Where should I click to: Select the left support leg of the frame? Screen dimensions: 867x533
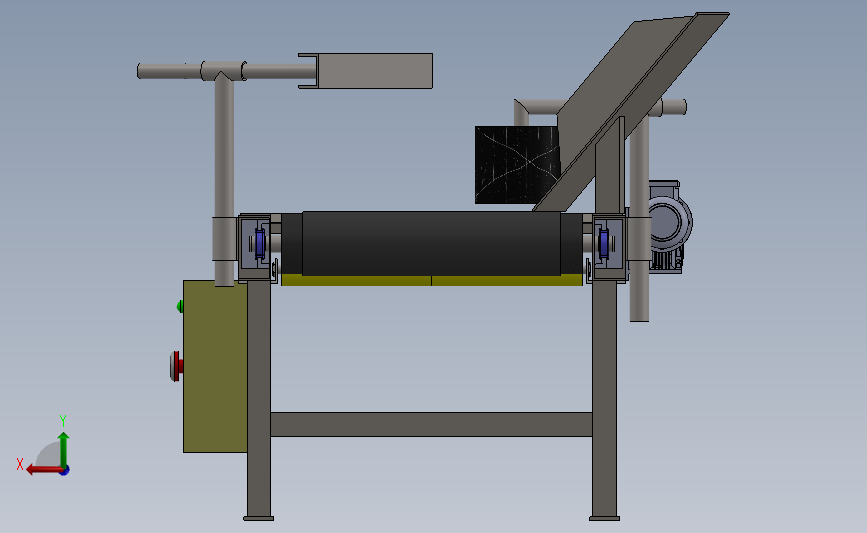(x=259, y=398)
